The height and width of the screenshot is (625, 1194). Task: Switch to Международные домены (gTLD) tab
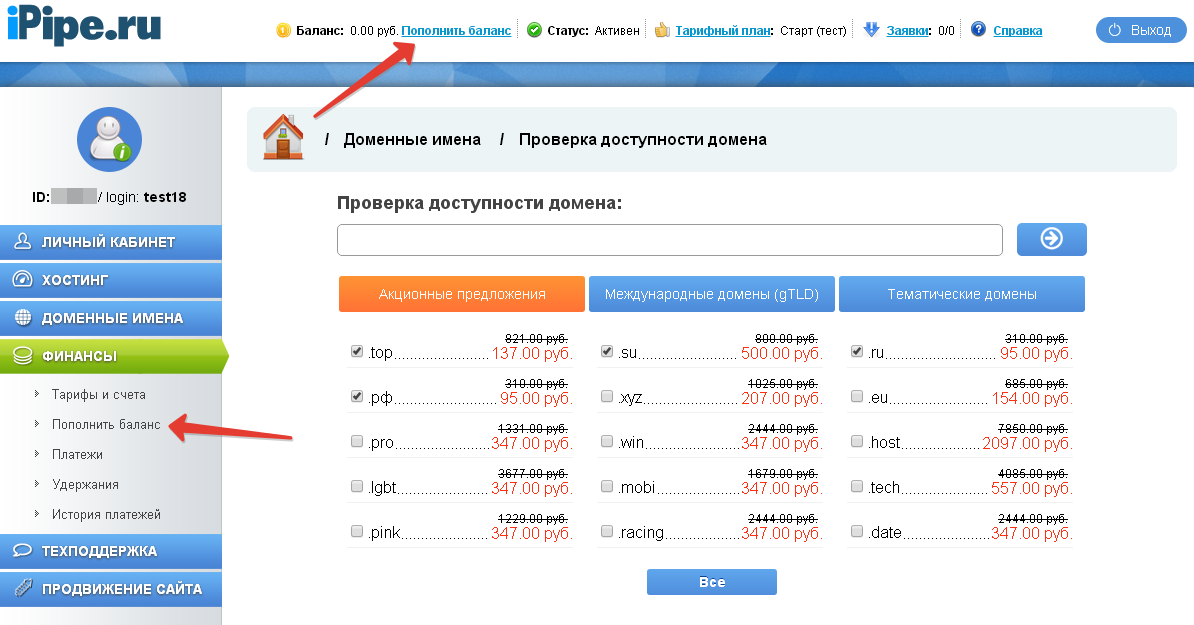pyautogui.click(x=711, y=295)
